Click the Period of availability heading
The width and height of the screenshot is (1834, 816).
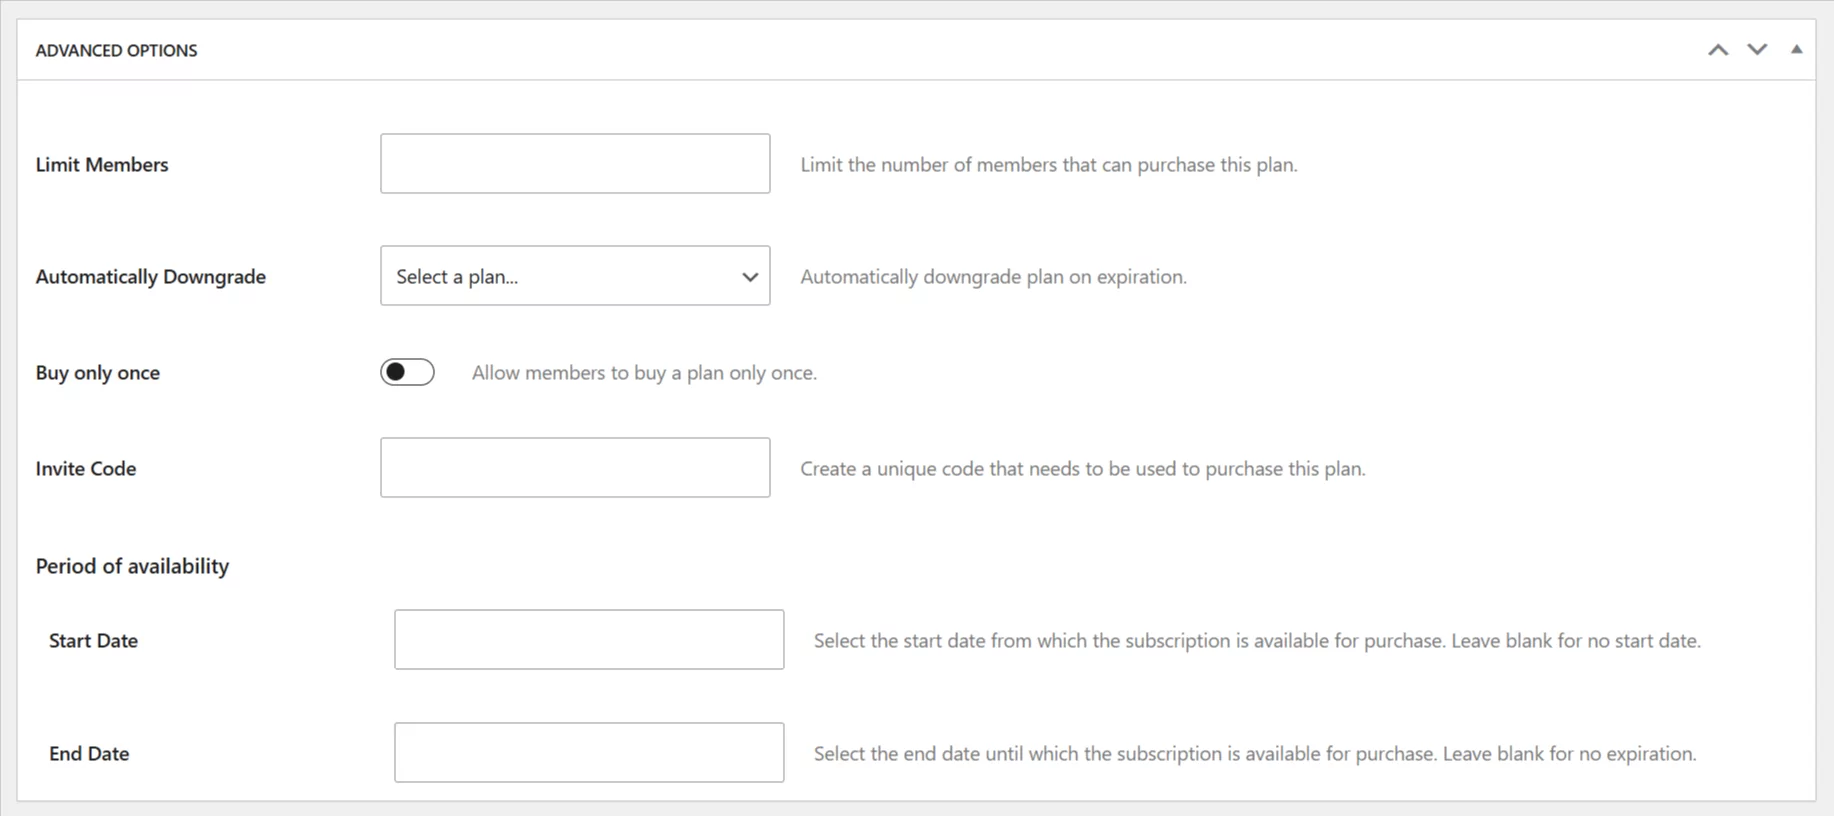pos(132,566)
